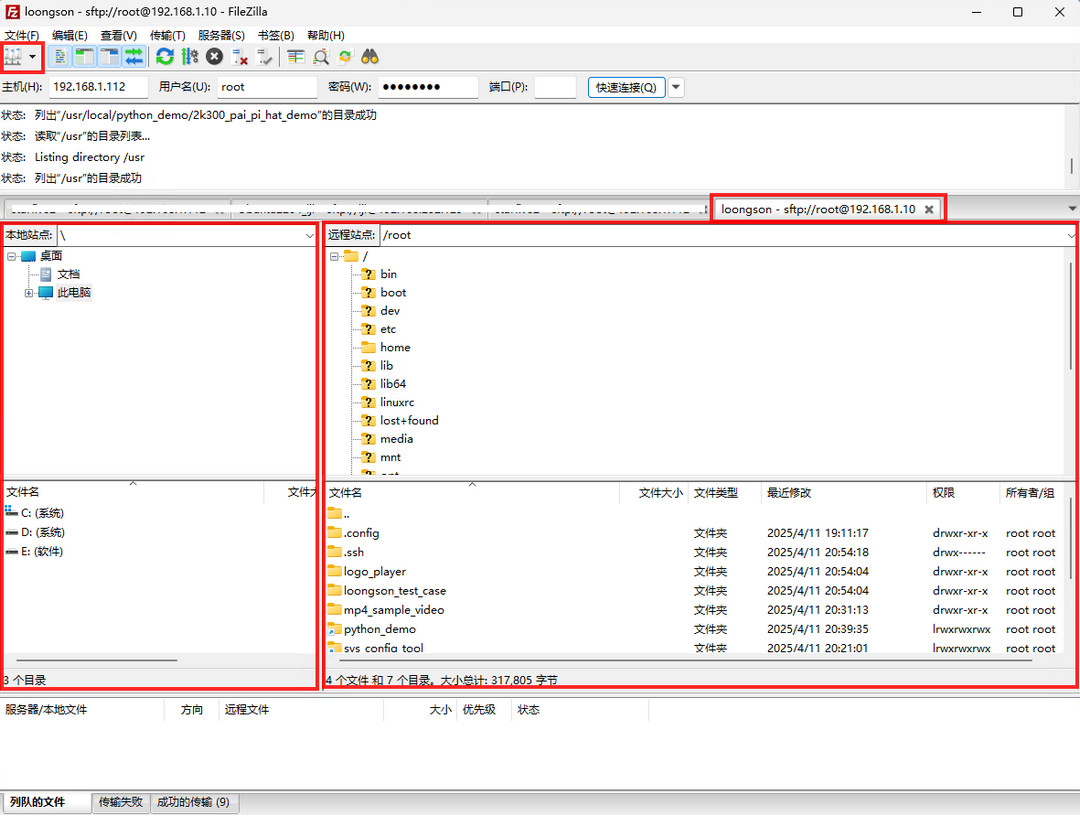Click the 密码 password field
Viewport: 1080px width, 816px height.
click(428, 87)
